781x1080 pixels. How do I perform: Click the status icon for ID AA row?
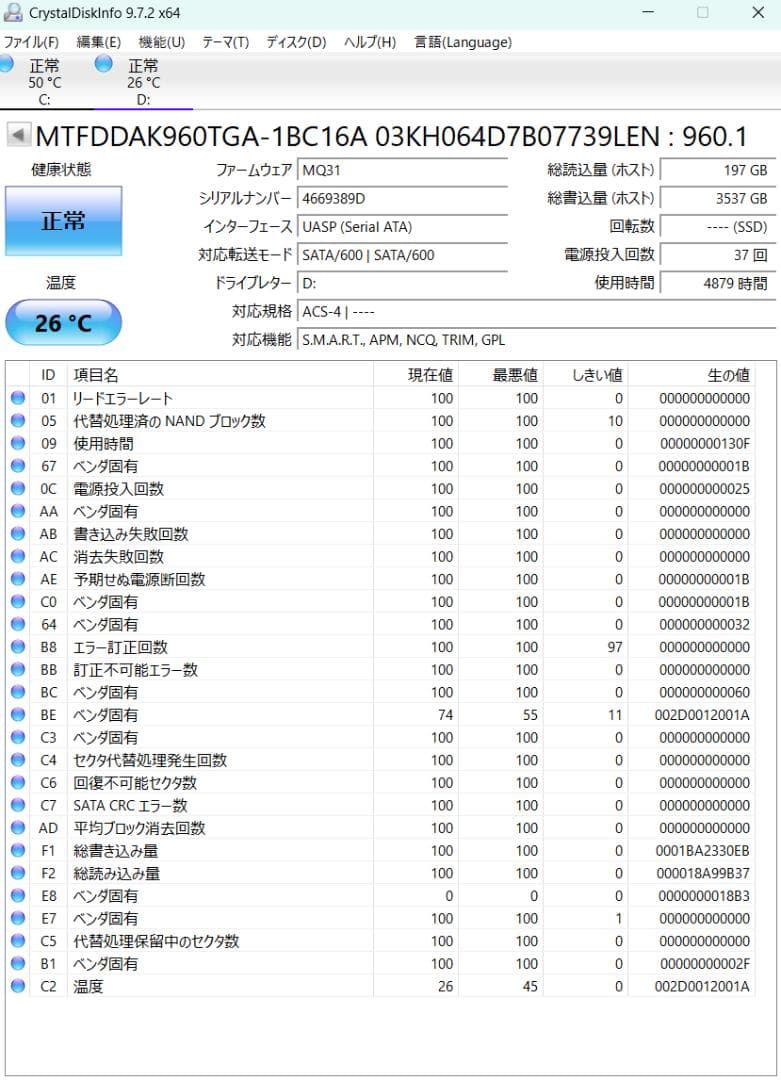18,511
